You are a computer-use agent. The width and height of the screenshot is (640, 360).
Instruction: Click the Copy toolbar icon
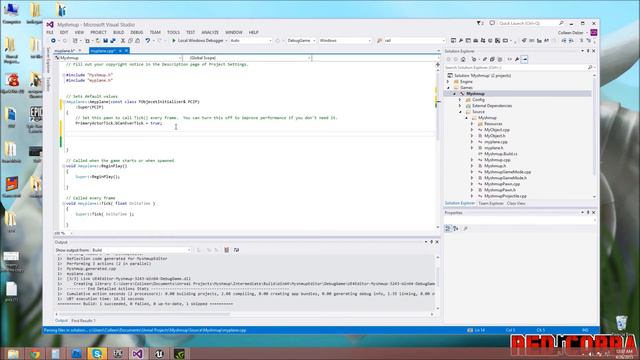coord(130,41)
